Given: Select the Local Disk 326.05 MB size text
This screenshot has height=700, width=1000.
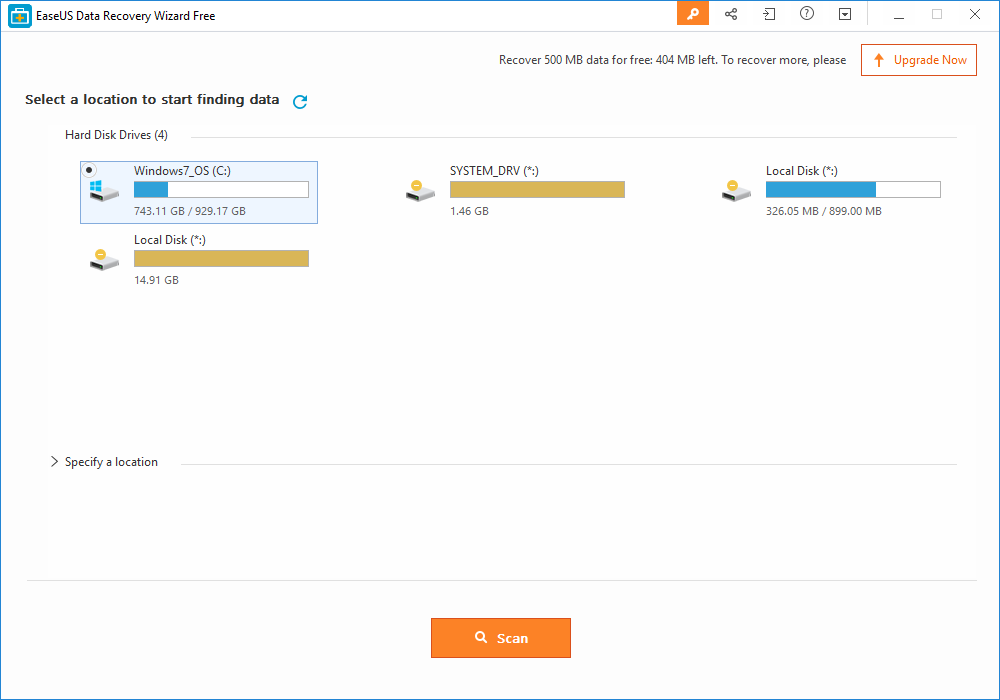Looking at the screenshot, I should (x=823, y=211).
